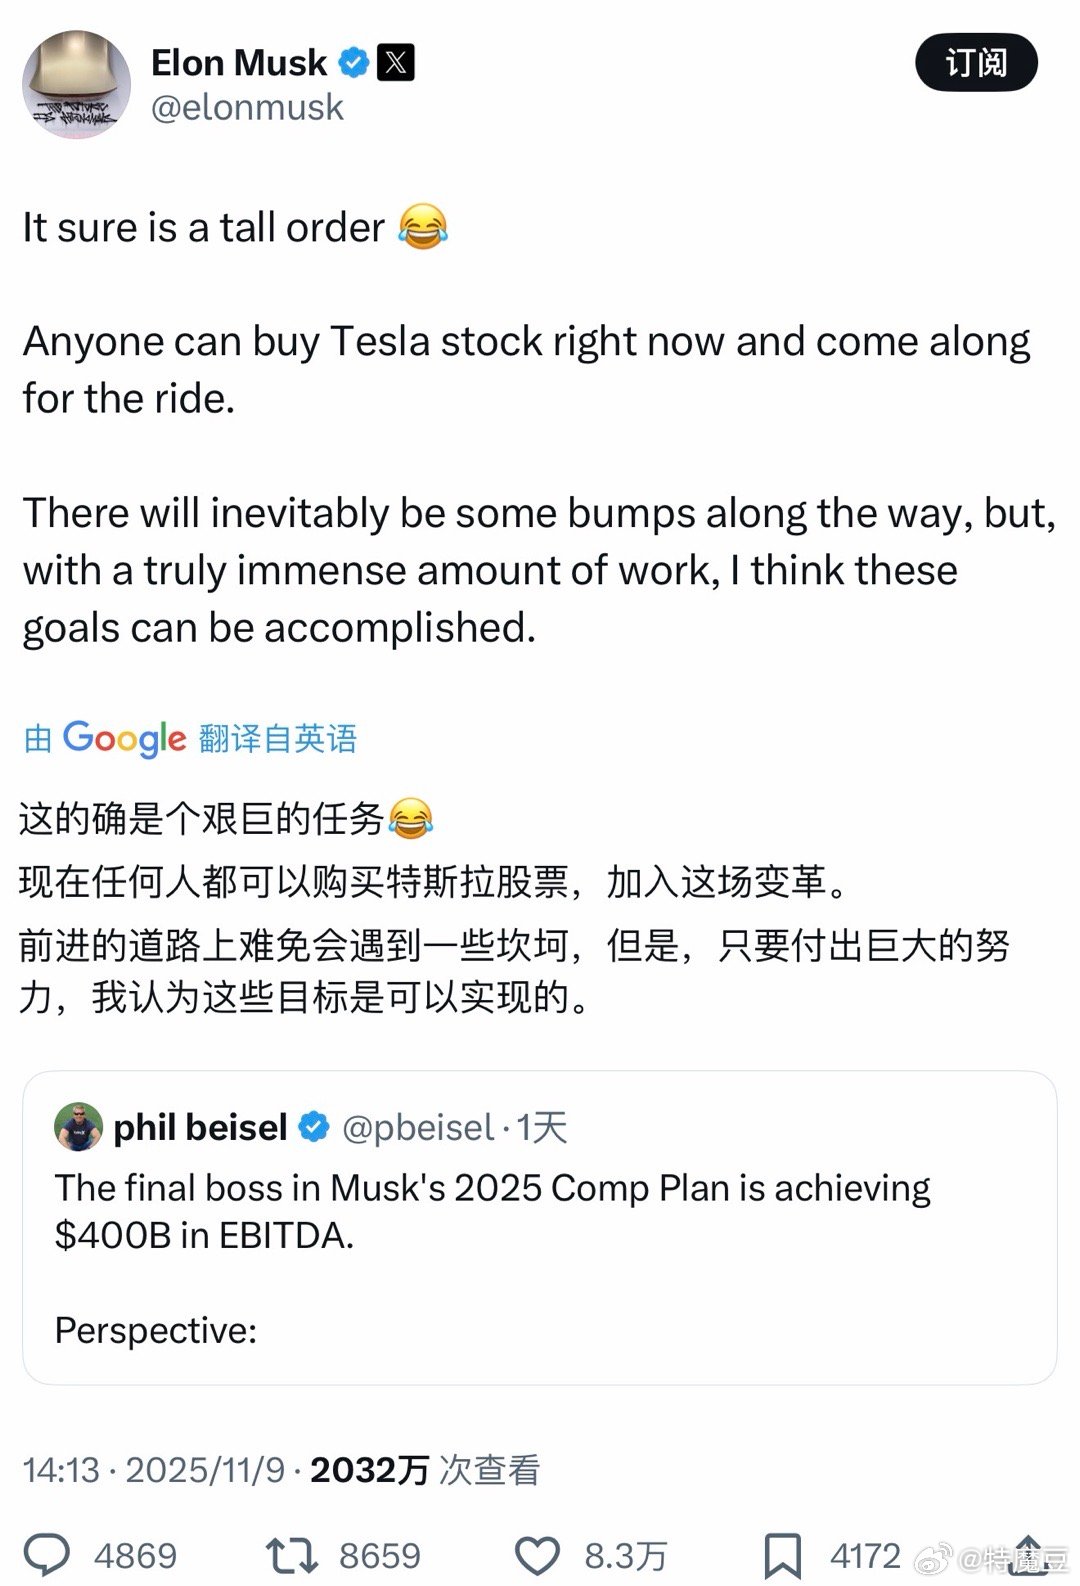Tap the 订阅 subscribe button
1080x1586 pixels.
tap(975, 63)
